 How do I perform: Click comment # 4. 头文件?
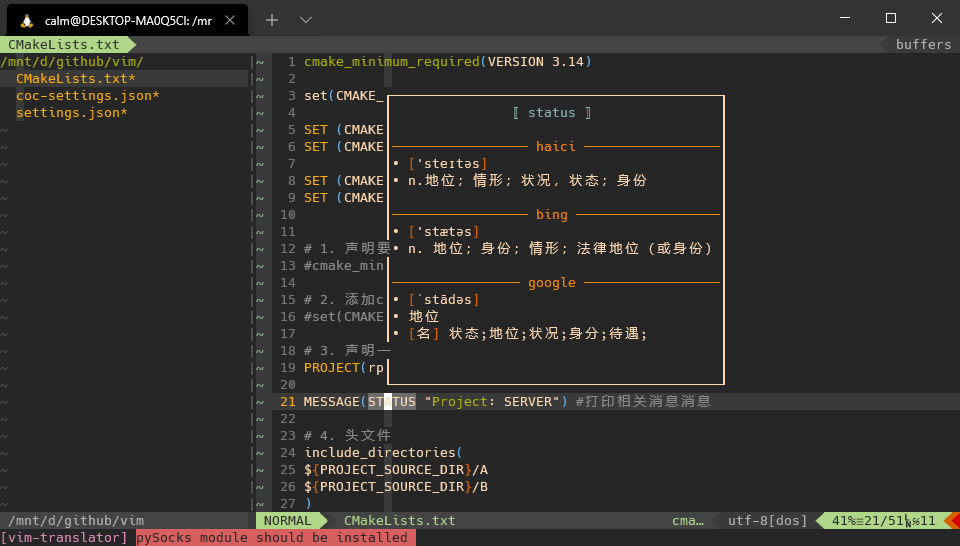[348, 436]
